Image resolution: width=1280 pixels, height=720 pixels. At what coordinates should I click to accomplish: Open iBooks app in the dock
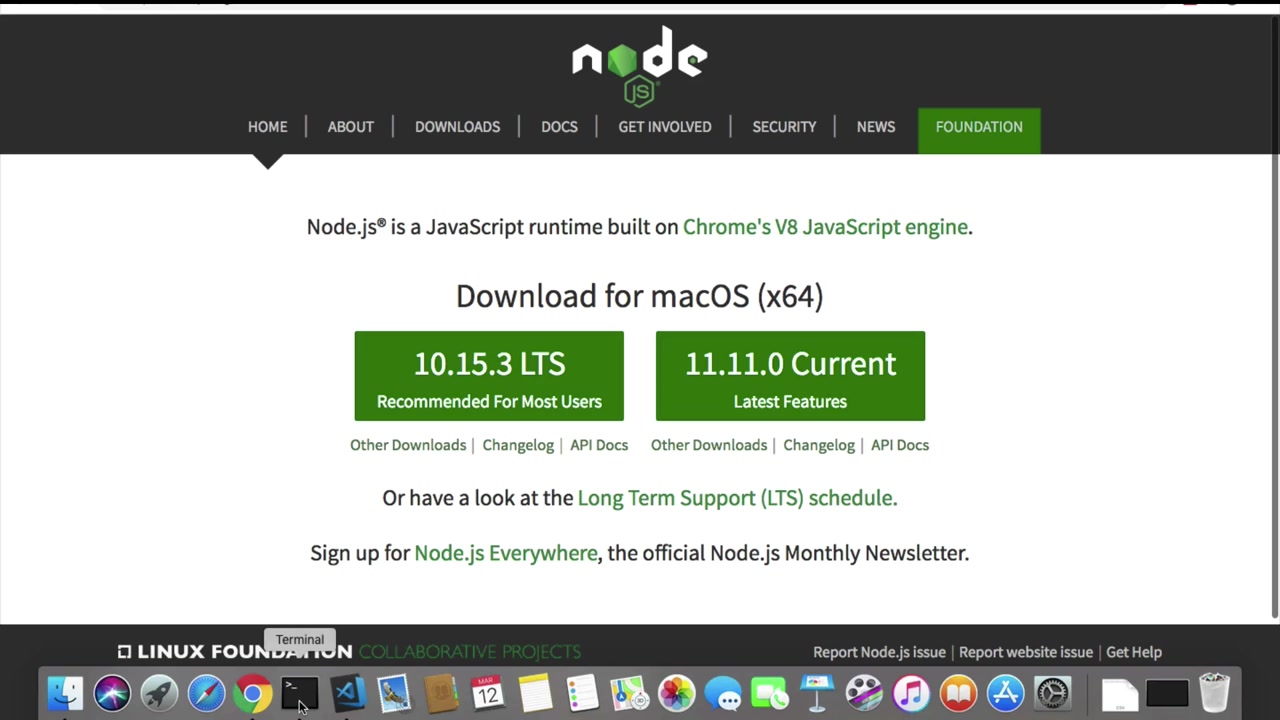(958, 693)
